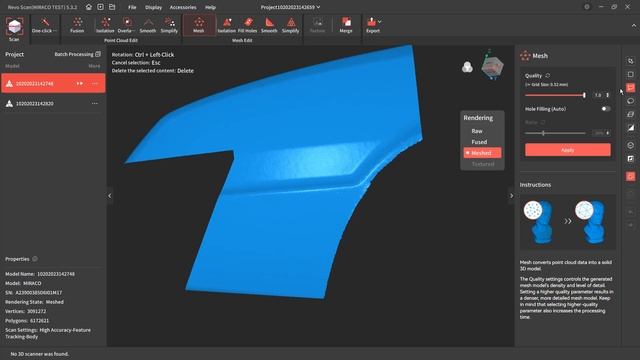Image resolution: width=640 pixels, height=360 pixels.
Task: Open more options for model 10202023142748
Action: click(x=95, y=83)
